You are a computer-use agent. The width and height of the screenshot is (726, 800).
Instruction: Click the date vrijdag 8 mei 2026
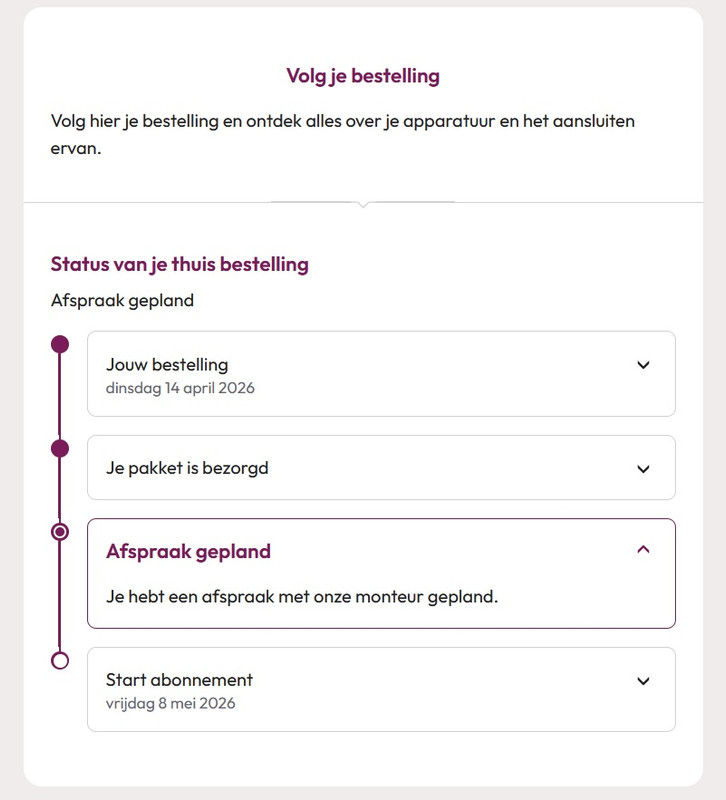[170, 704]
